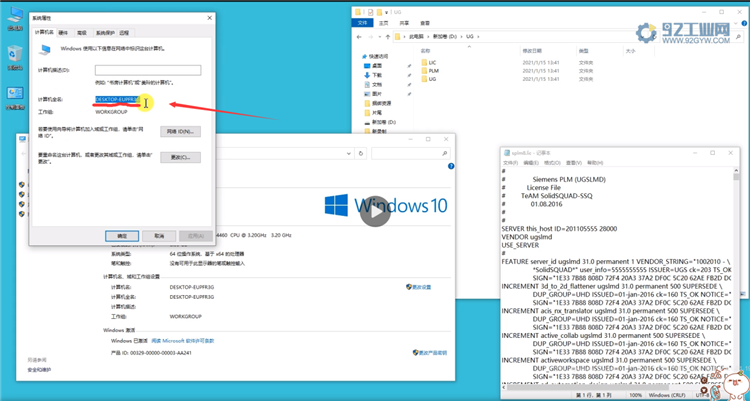Sort by the 修改日期 column header
This screenshot has height=401, width=750.
[x=532, y=51]
